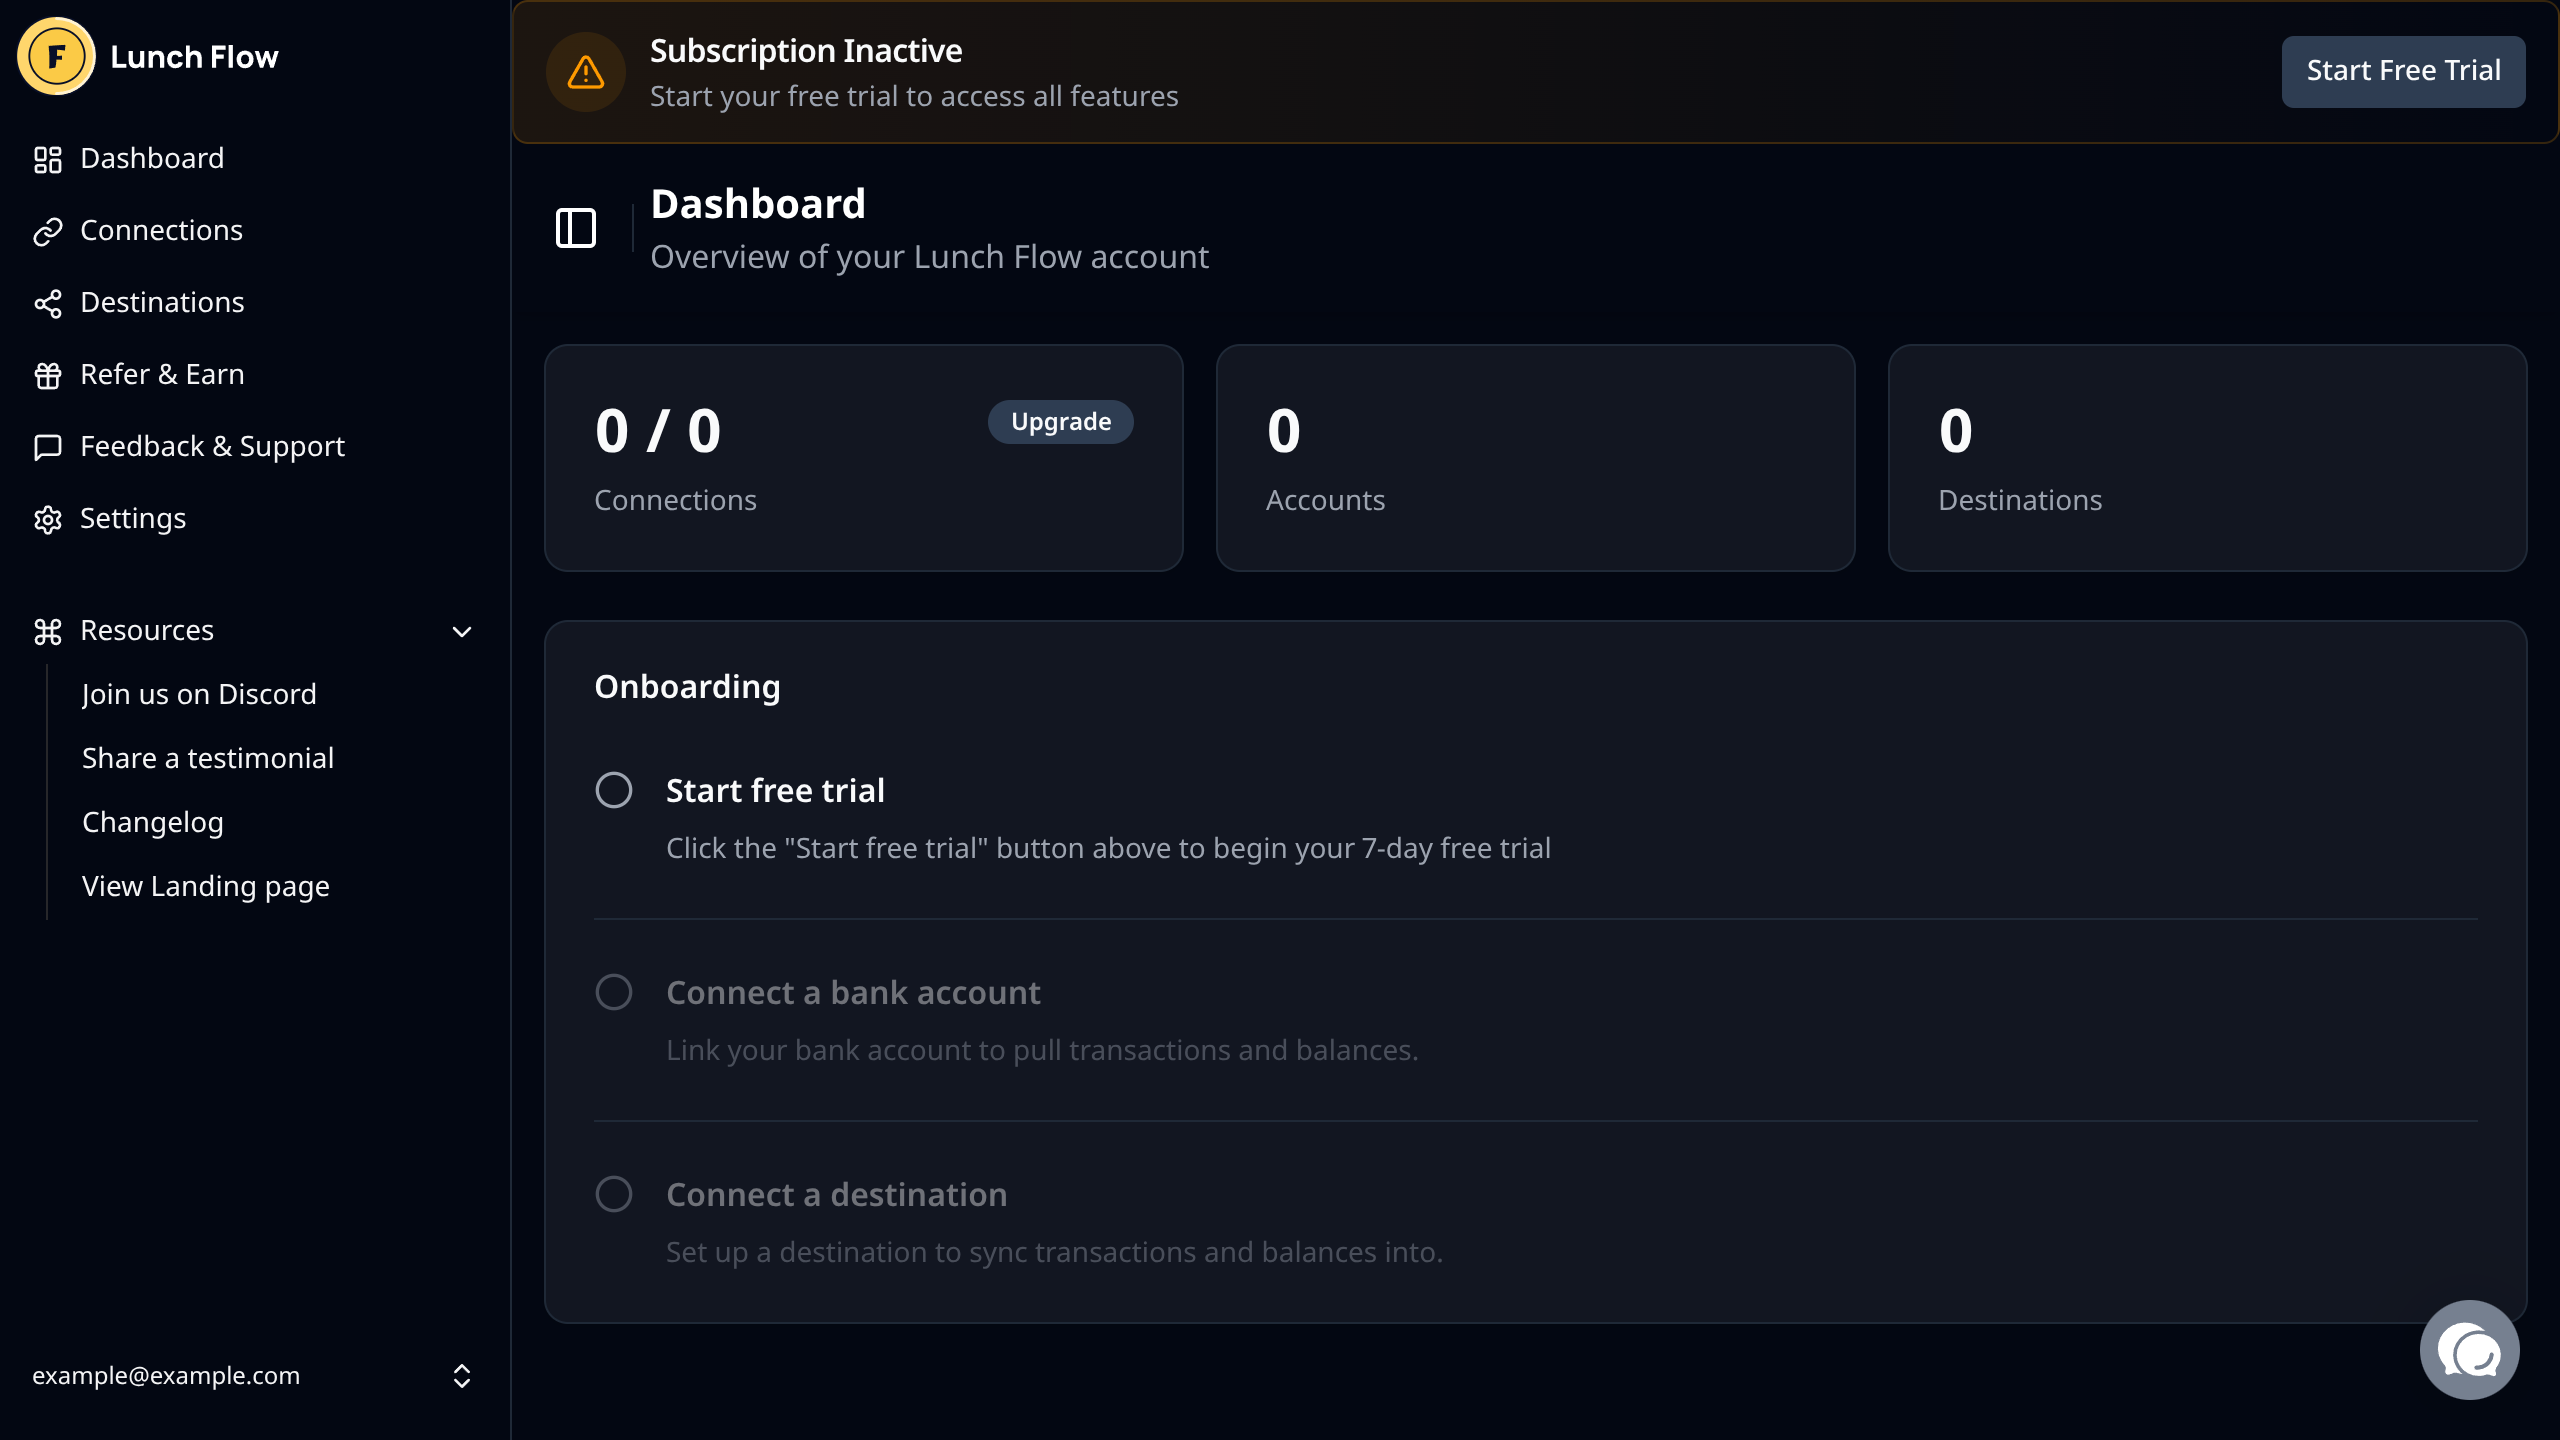Click the Accounts stat card
Screen dimensions: 2560x1440
coord(1535,458)
